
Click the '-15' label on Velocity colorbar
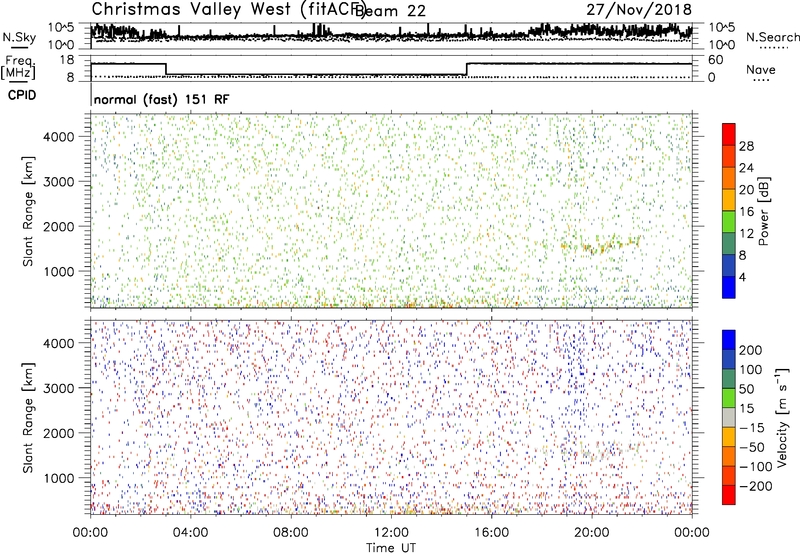pyautogui.click(x=752, y=428)
